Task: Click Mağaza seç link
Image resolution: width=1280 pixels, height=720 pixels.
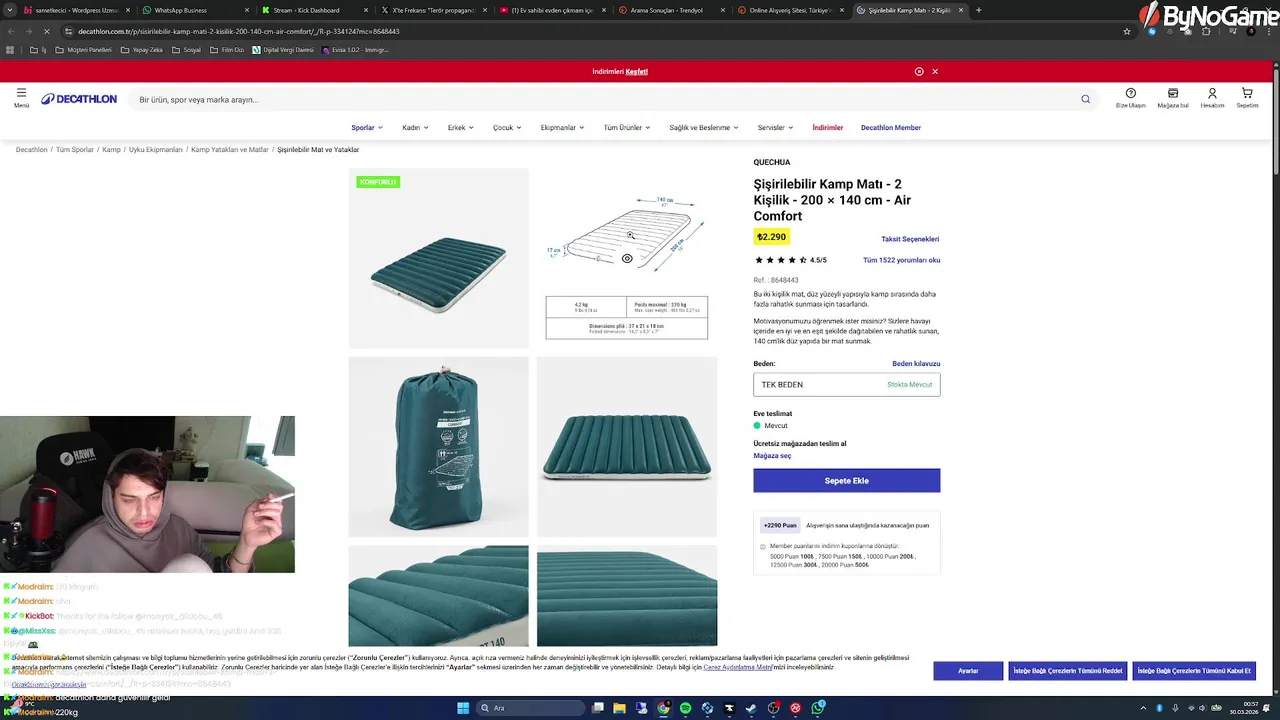Action: click(x=772, y=456)
